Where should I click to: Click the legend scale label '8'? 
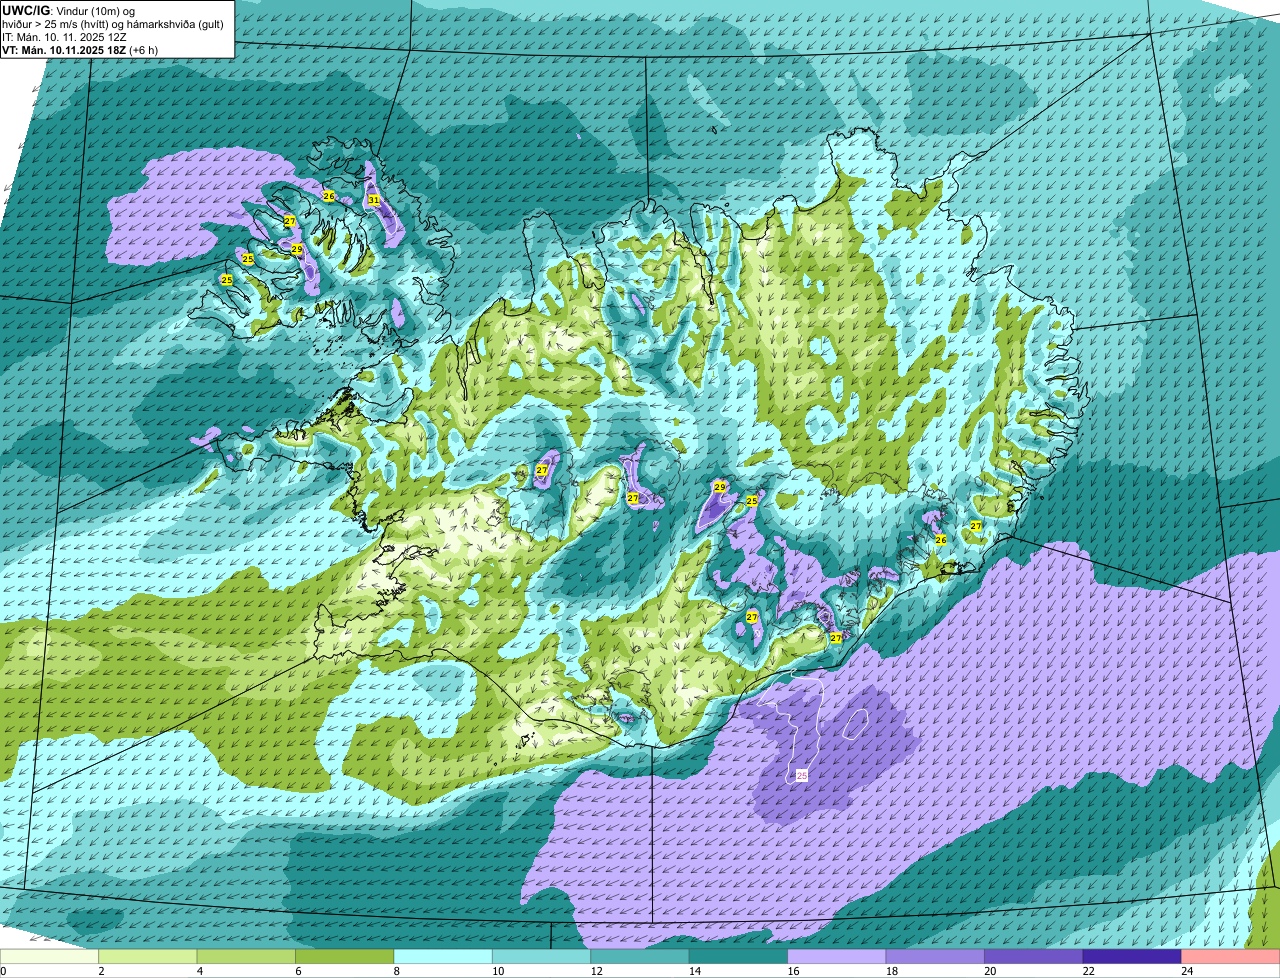(x=396, y=971)
